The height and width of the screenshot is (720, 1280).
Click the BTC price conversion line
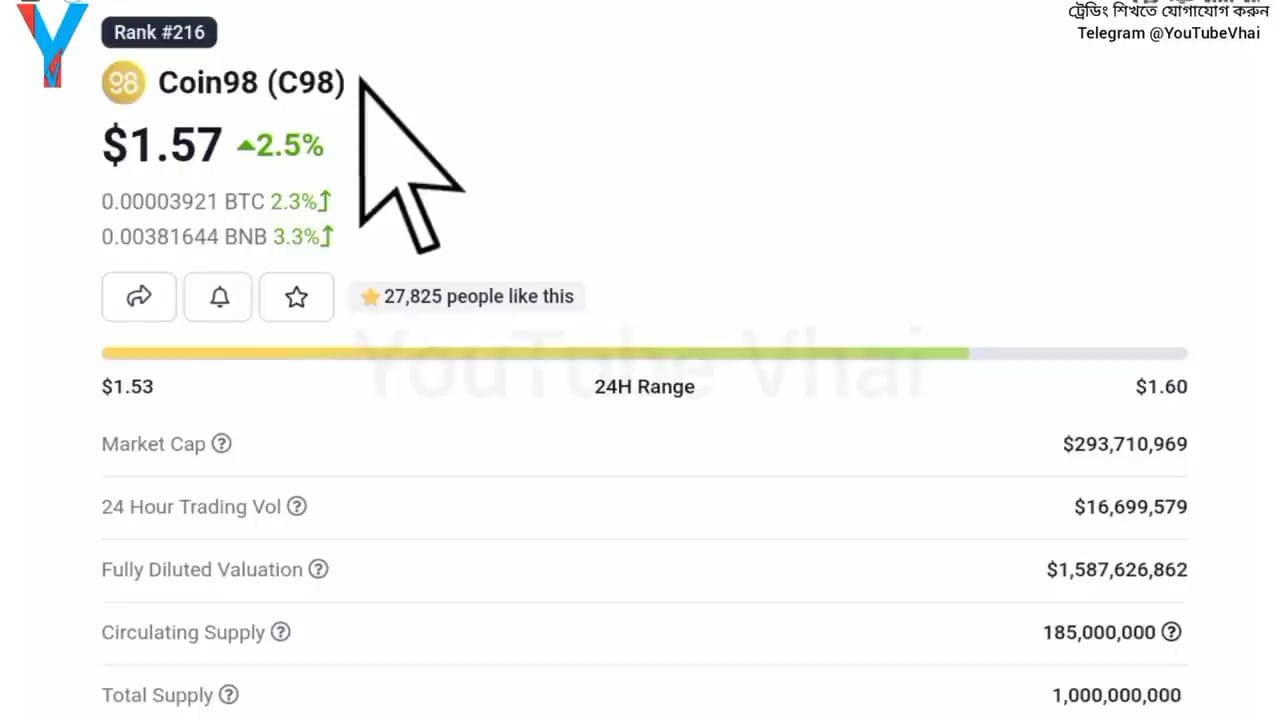(217, 201)
